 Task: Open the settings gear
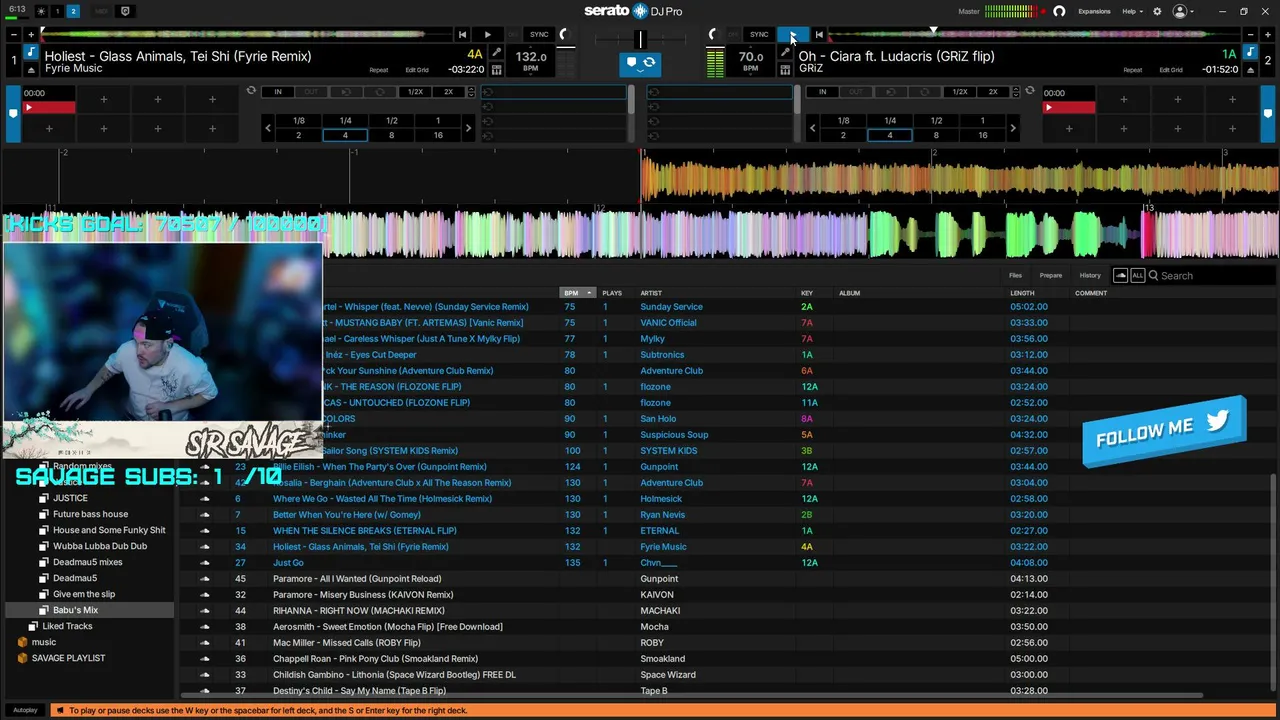pos(1157,11)
